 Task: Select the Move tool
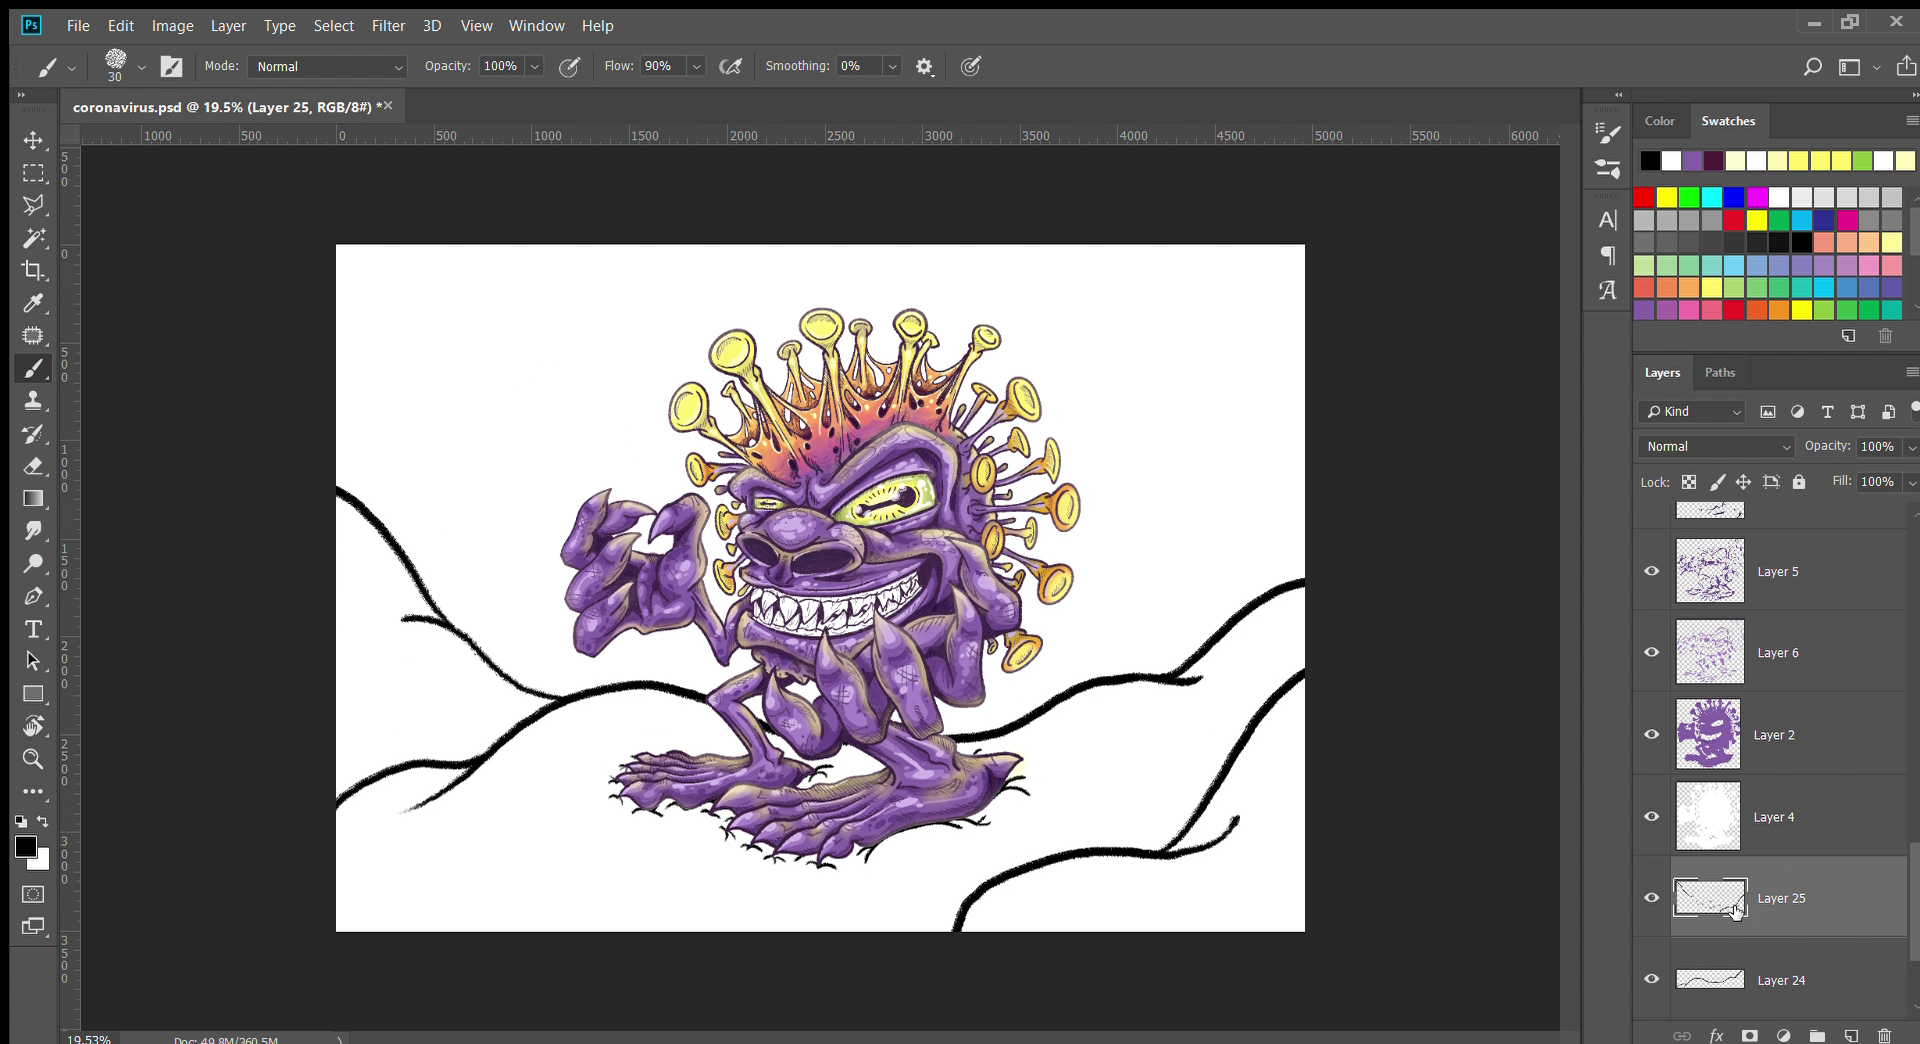click(33, 140)
